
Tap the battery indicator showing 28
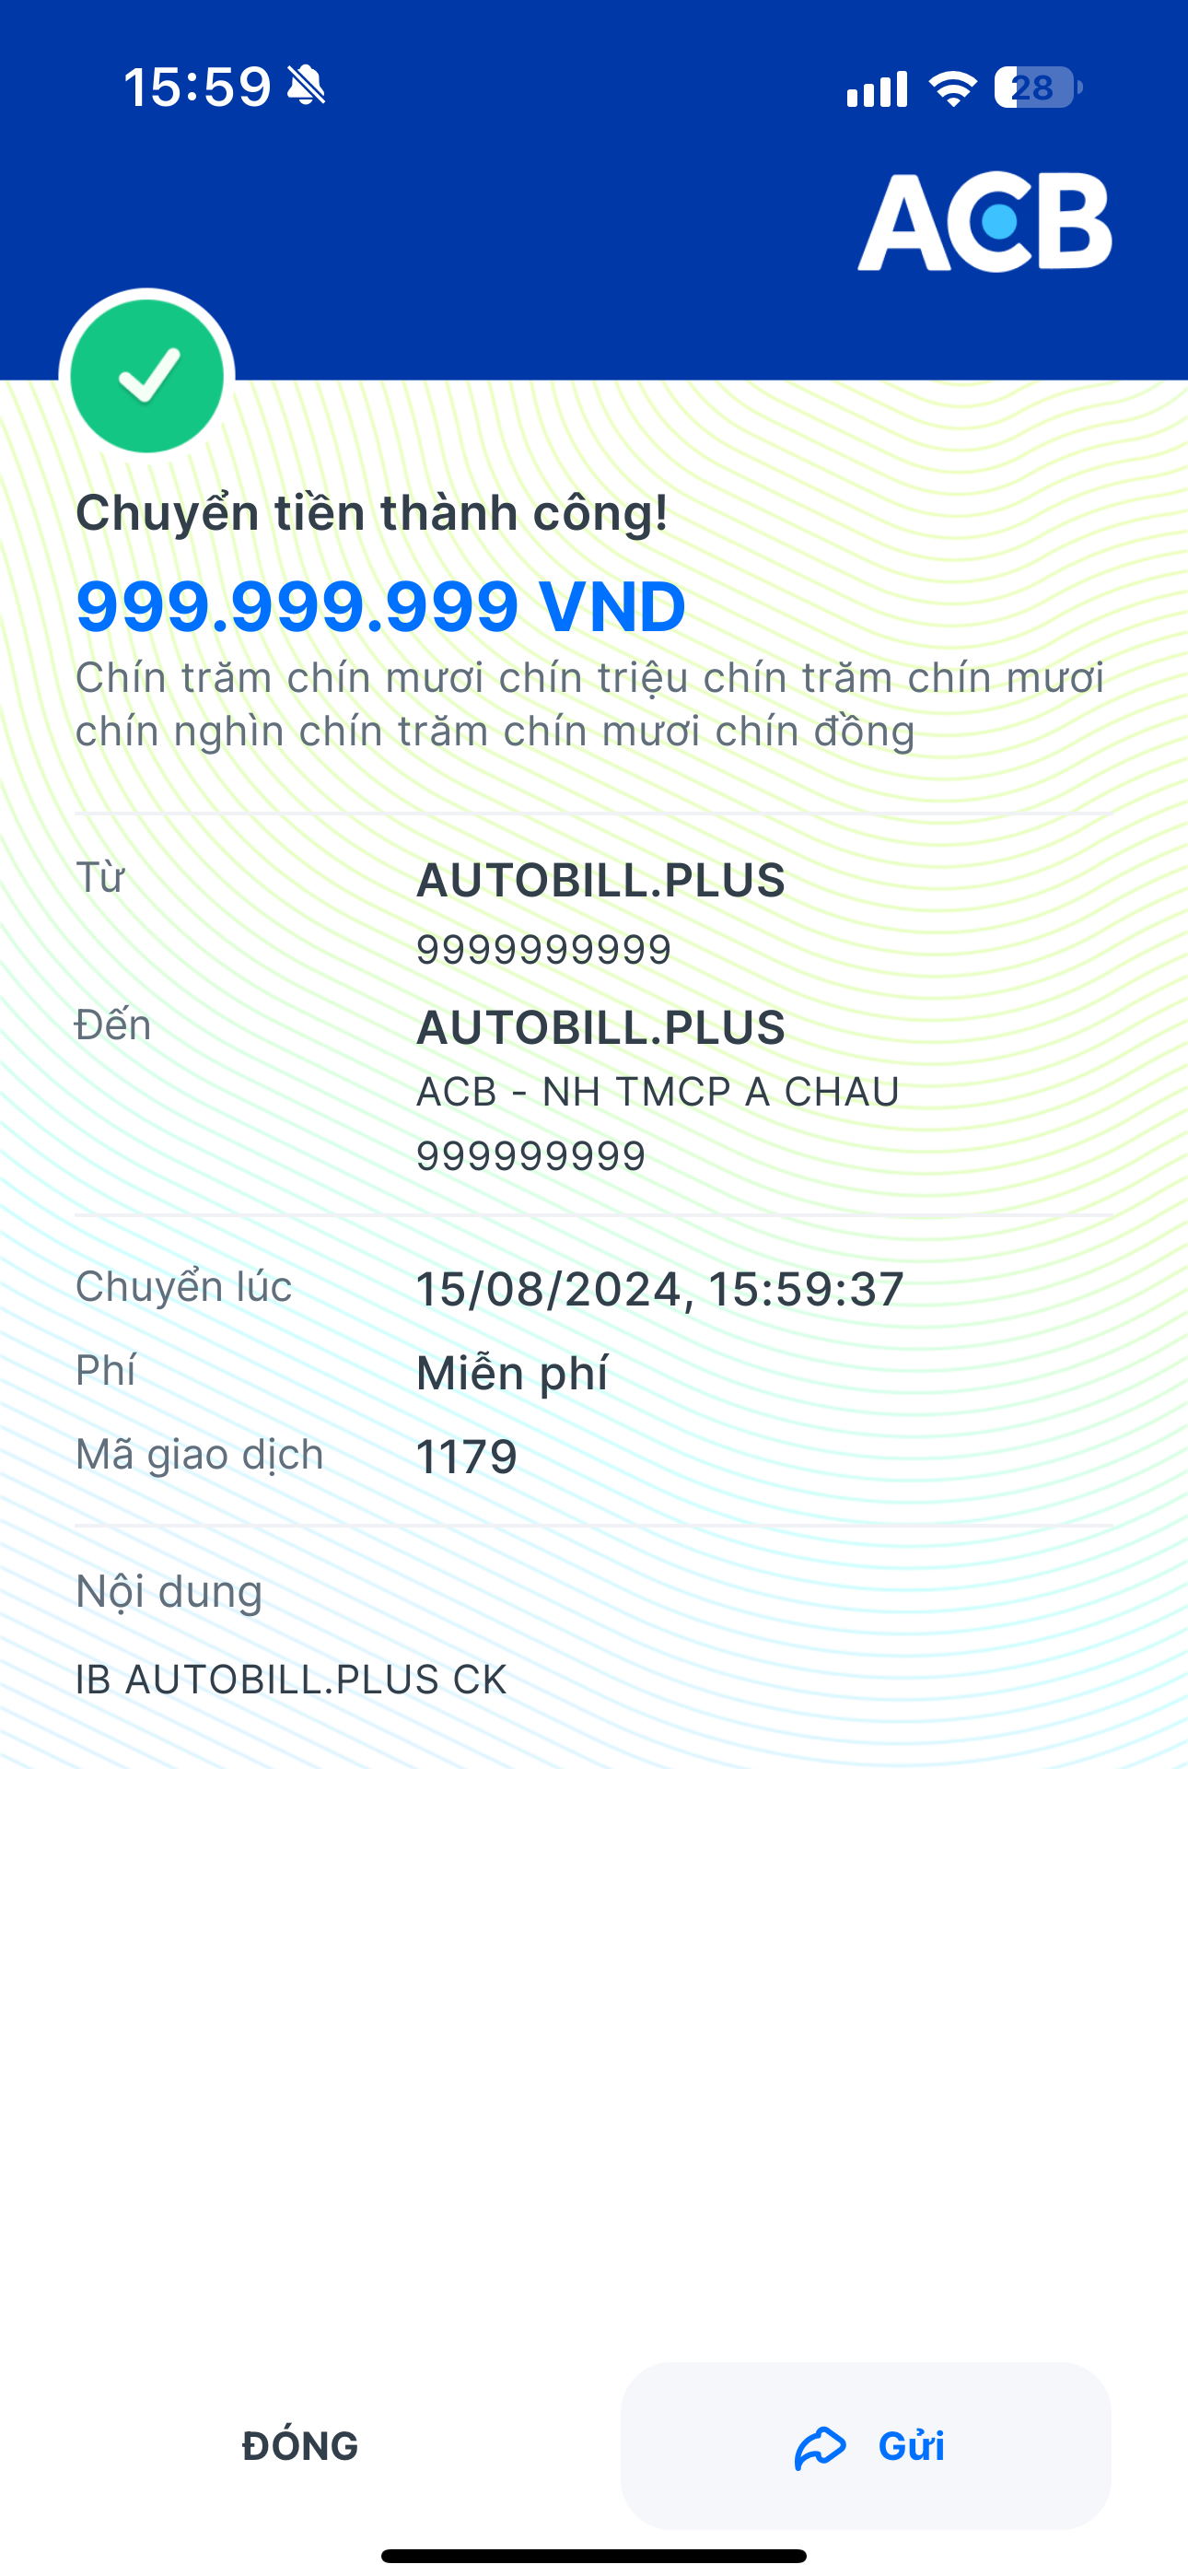(x=1038, y=88)
